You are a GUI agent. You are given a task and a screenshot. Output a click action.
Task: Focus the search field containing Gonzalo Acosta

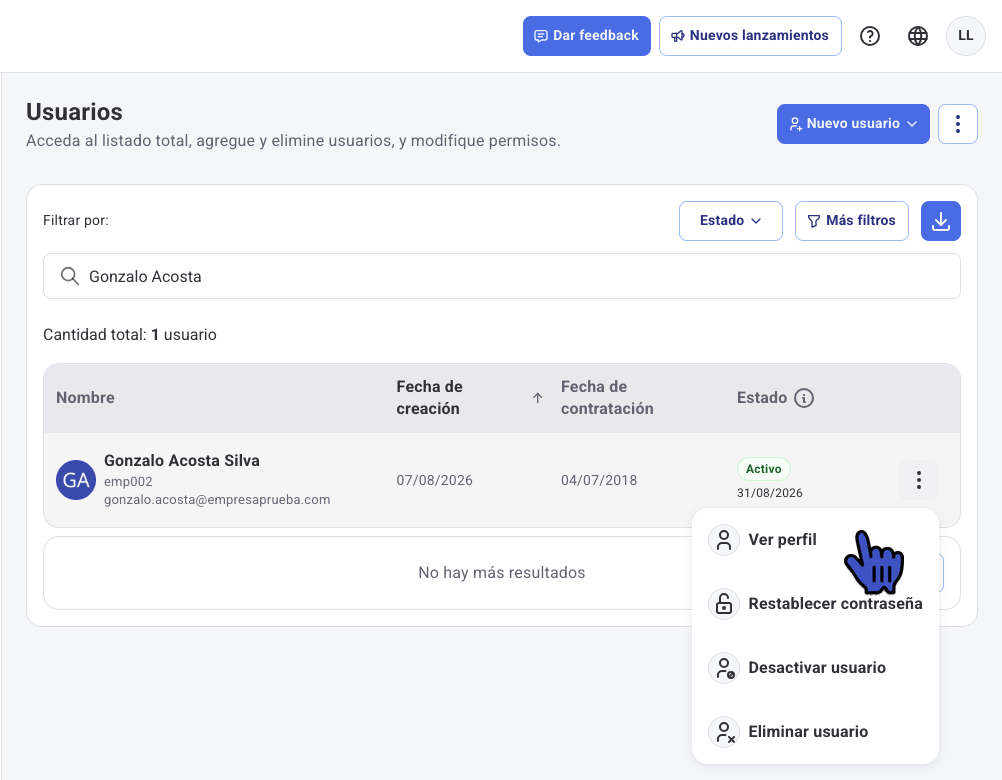pyautogui.click(x=502, y=276)
